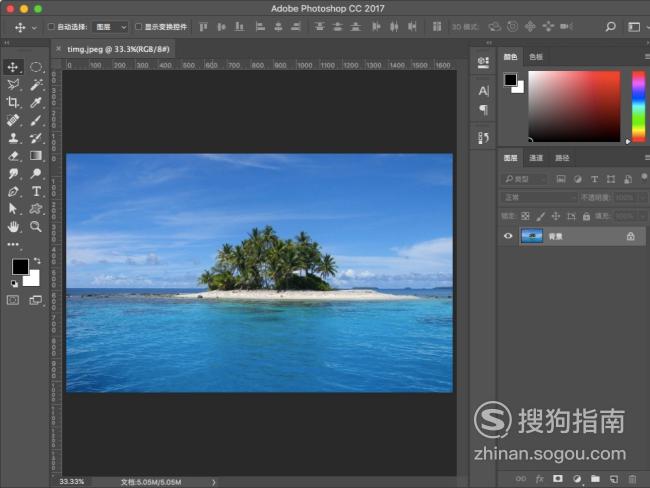Select the timg.jpeg document tab
650x488 pixels.
[x=119, y=49]
